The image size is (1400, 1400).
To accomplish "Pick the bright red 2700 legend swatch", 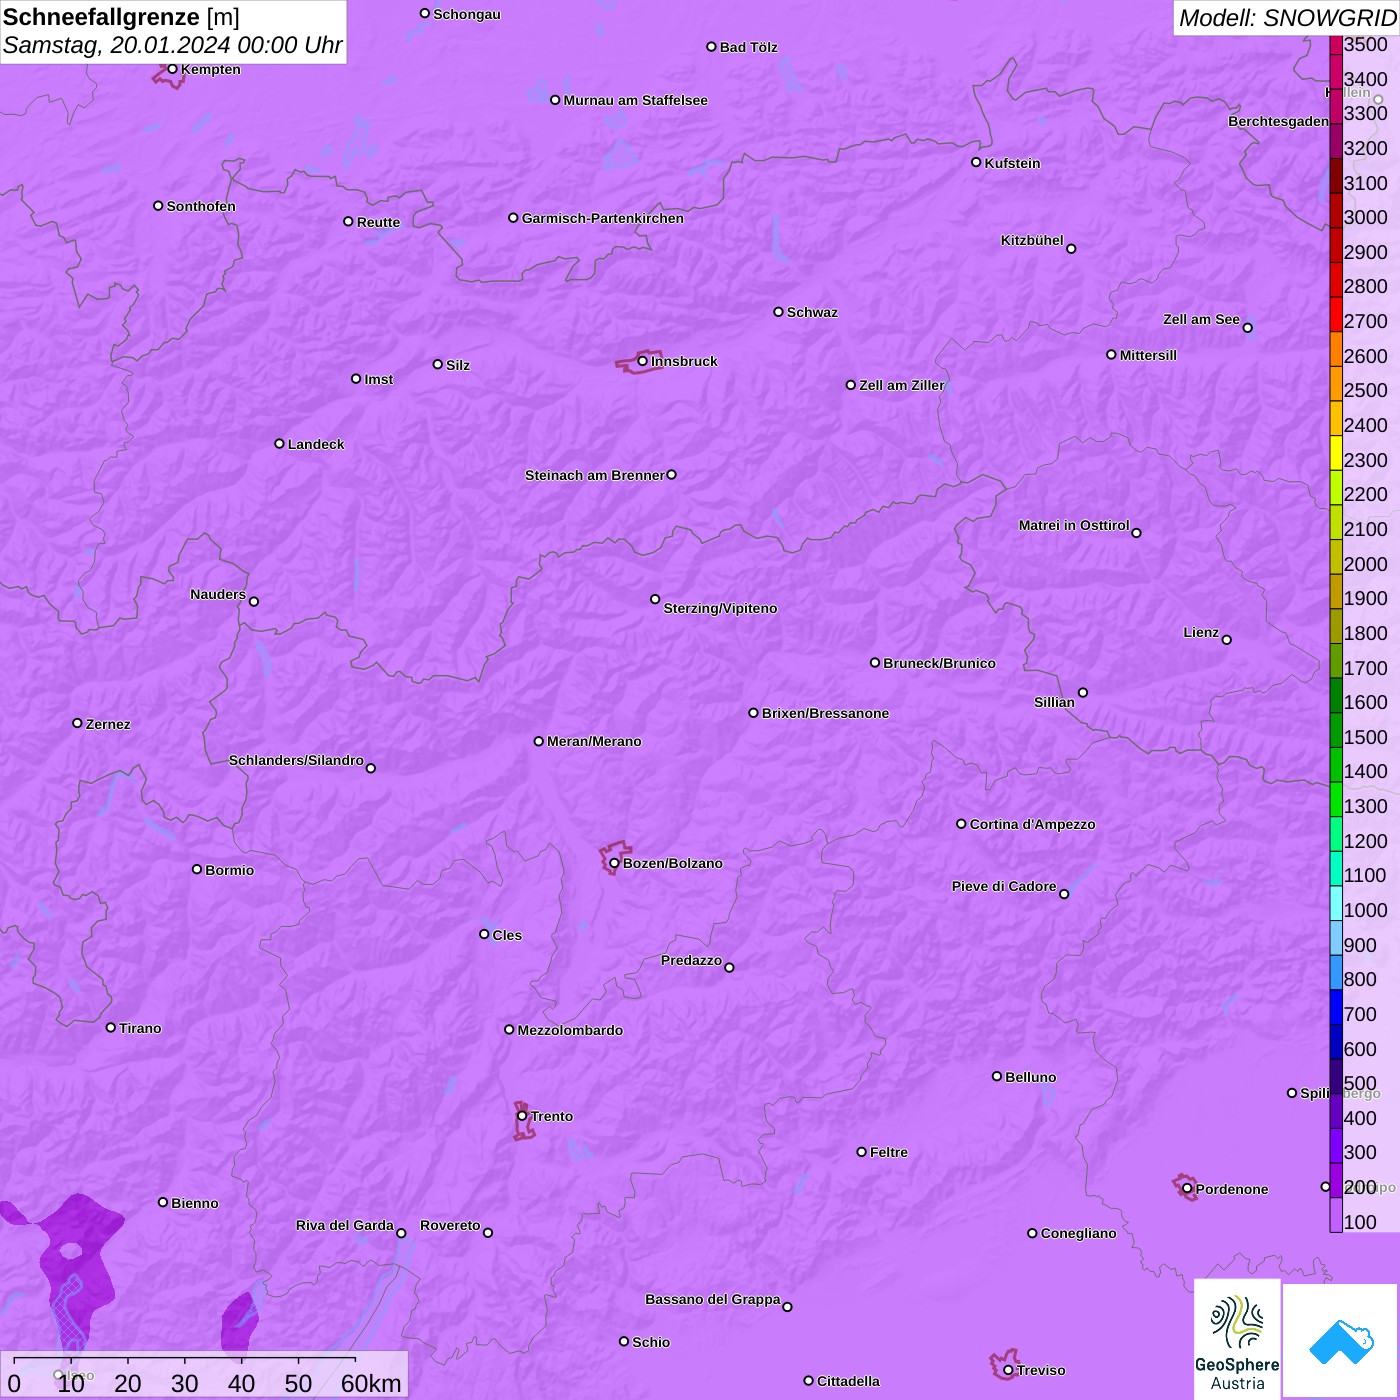I will 1336,314.
